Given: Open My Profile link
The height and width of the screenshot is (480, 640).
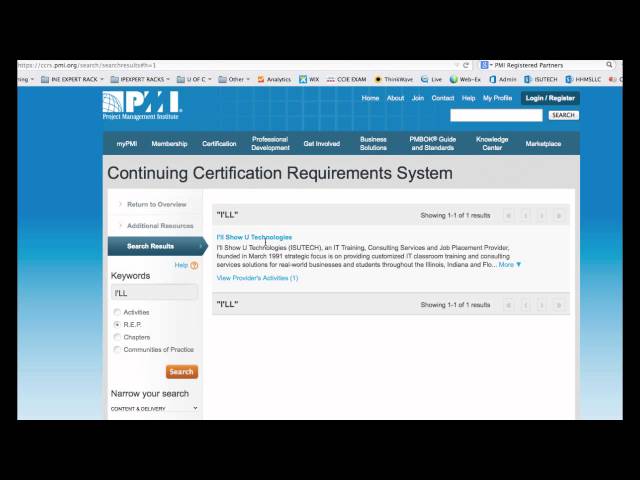Looking at the screenshot, I should click(x=497, y=98).
